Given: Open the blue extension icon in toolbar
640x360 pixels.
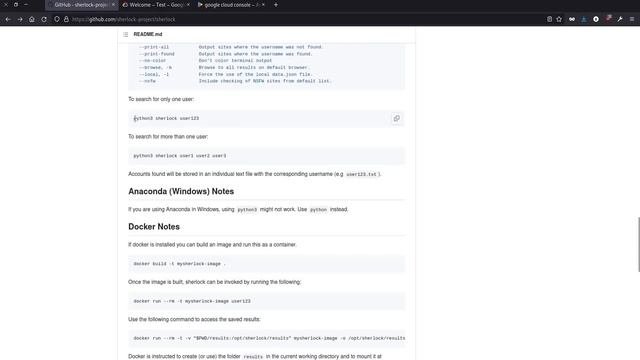Looking at the screenshot, I should [584, 19].
